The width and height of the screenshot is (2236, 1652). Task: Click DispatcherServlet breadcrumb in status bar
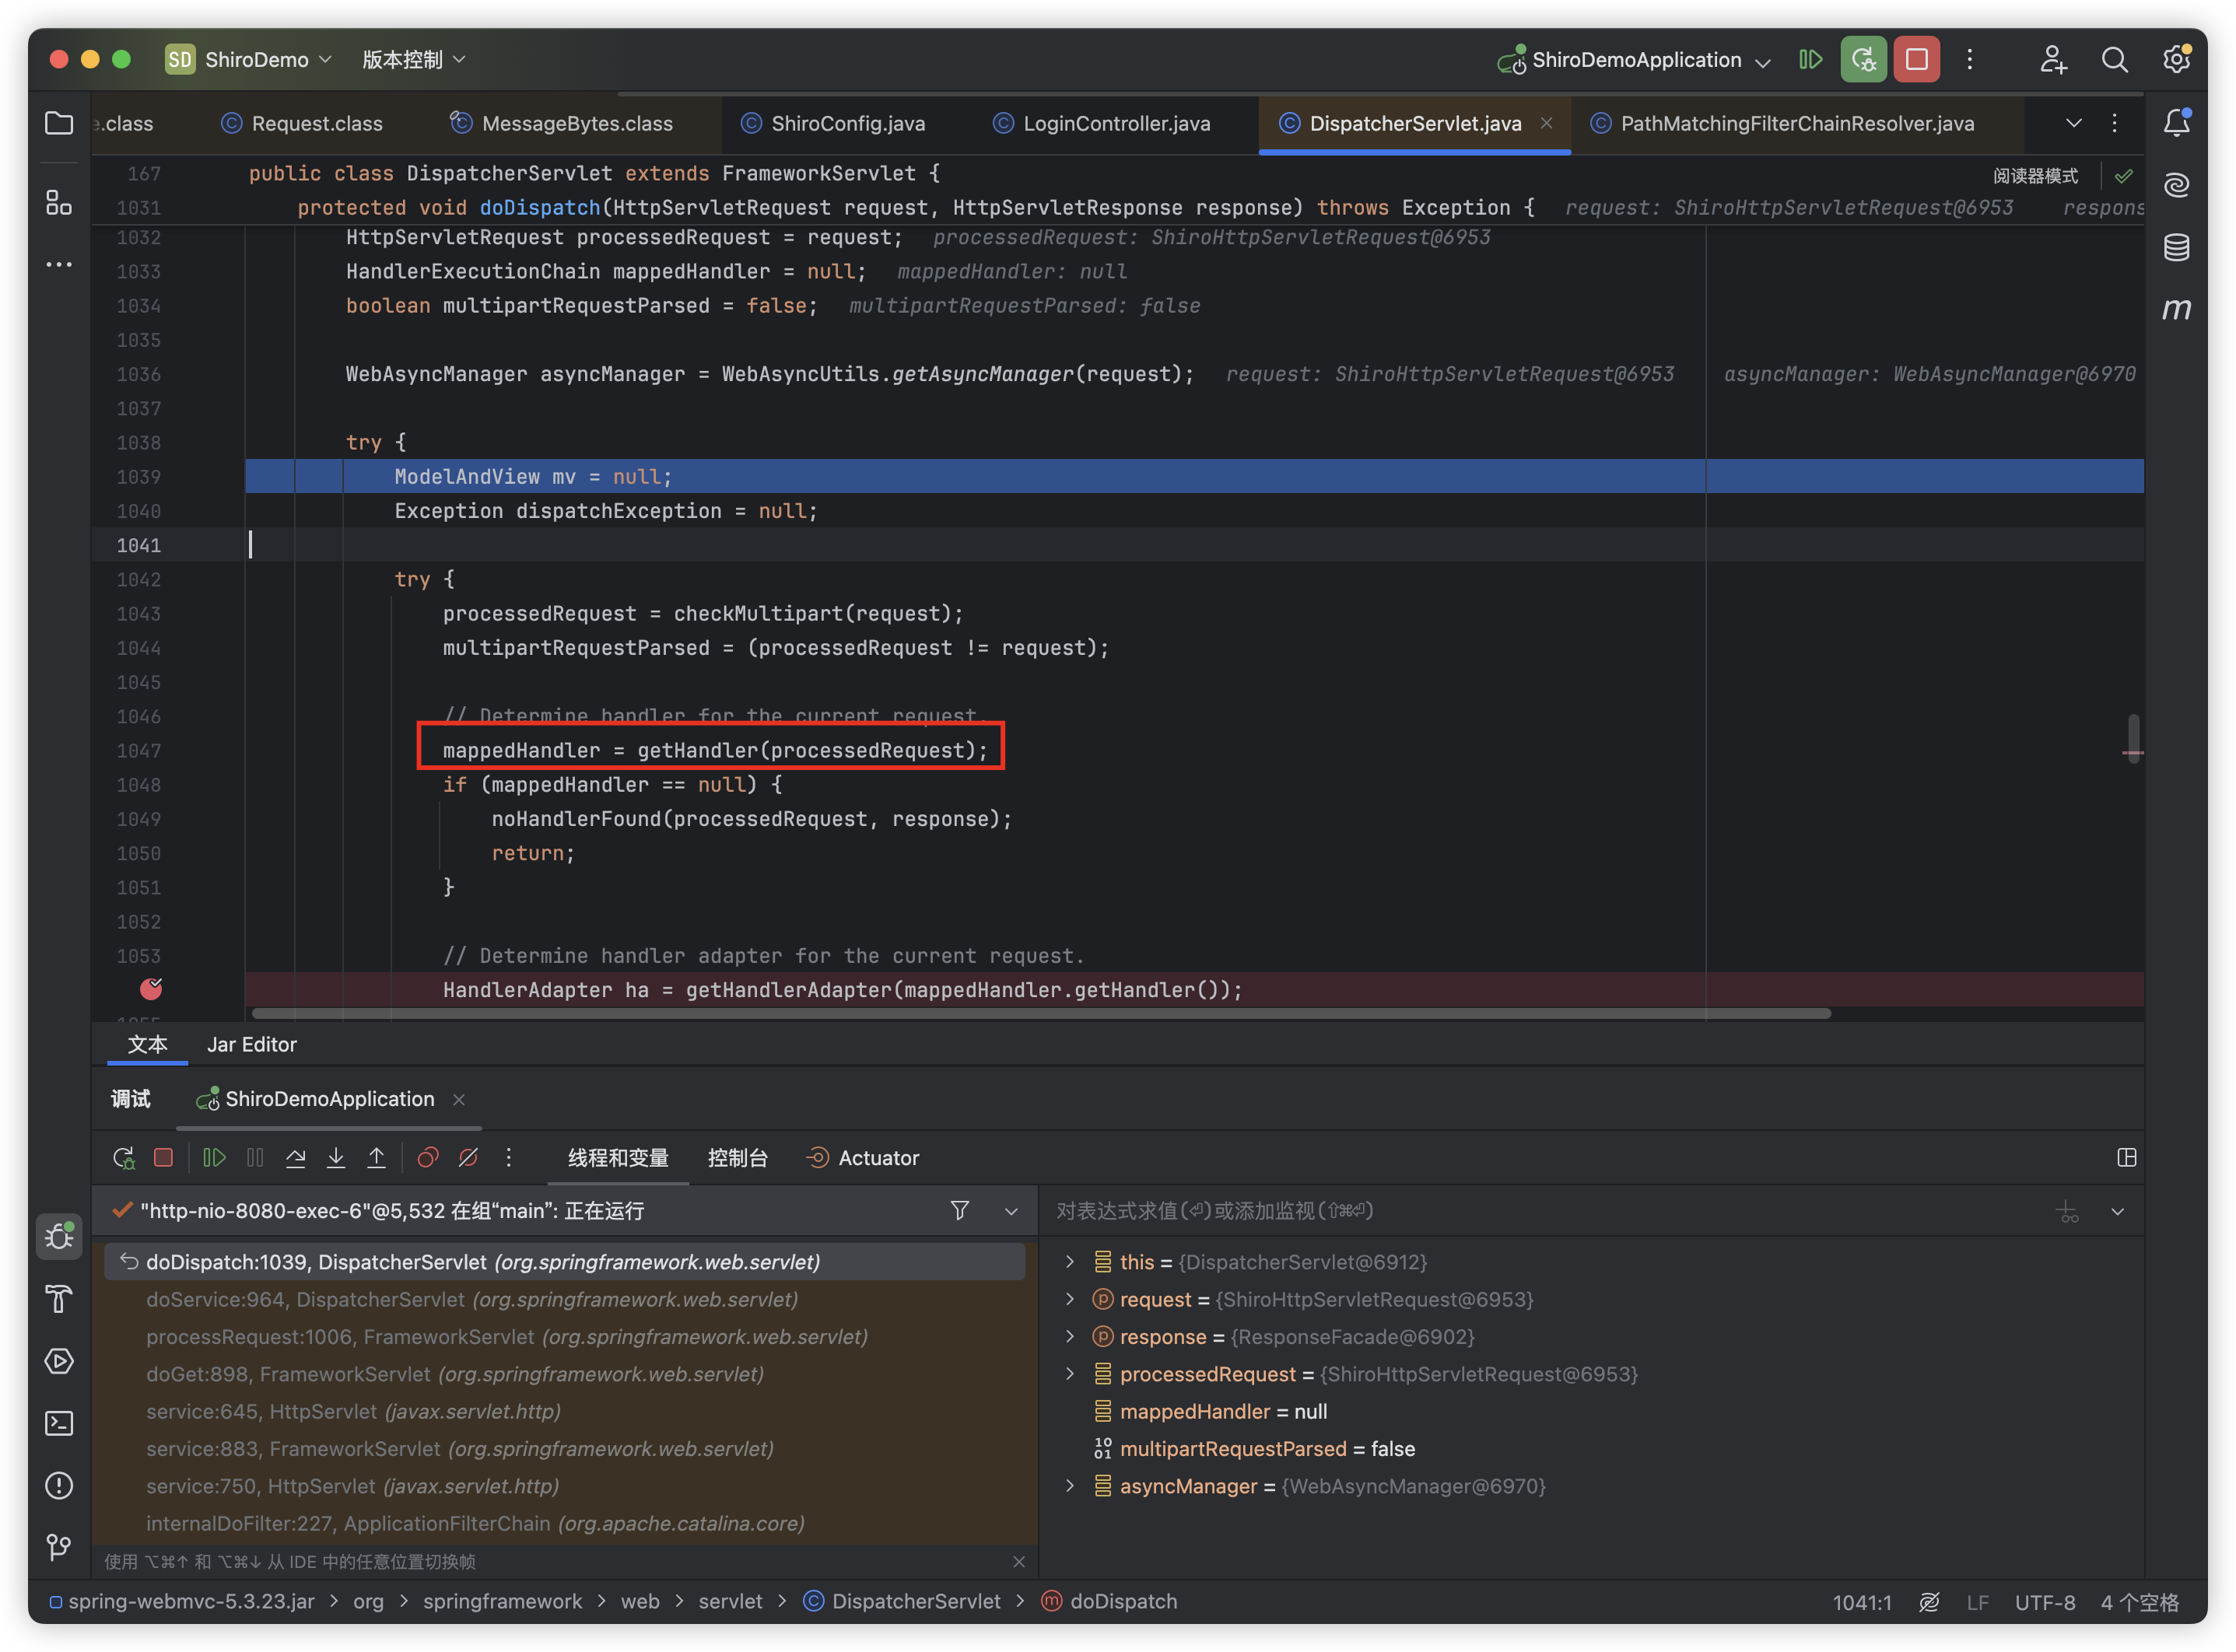(x=902, y=1601)
